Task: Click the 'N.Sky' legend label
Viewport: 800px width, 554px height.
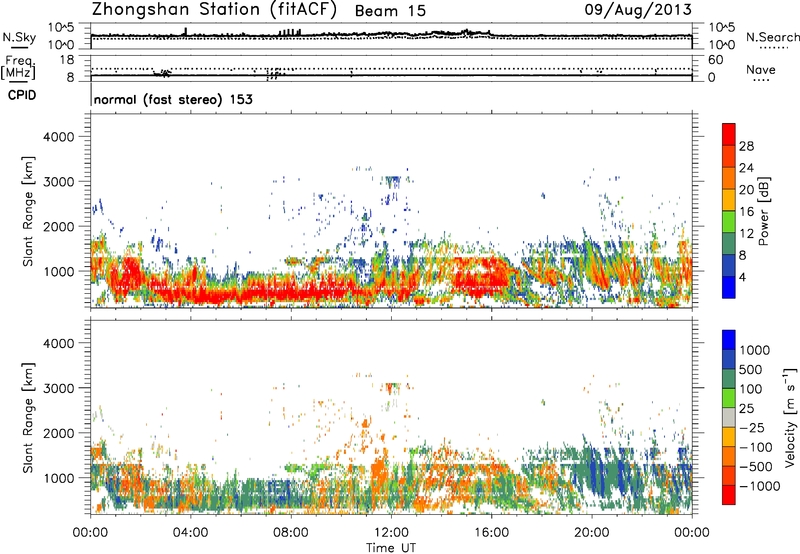Action: (x=19, y=37)
